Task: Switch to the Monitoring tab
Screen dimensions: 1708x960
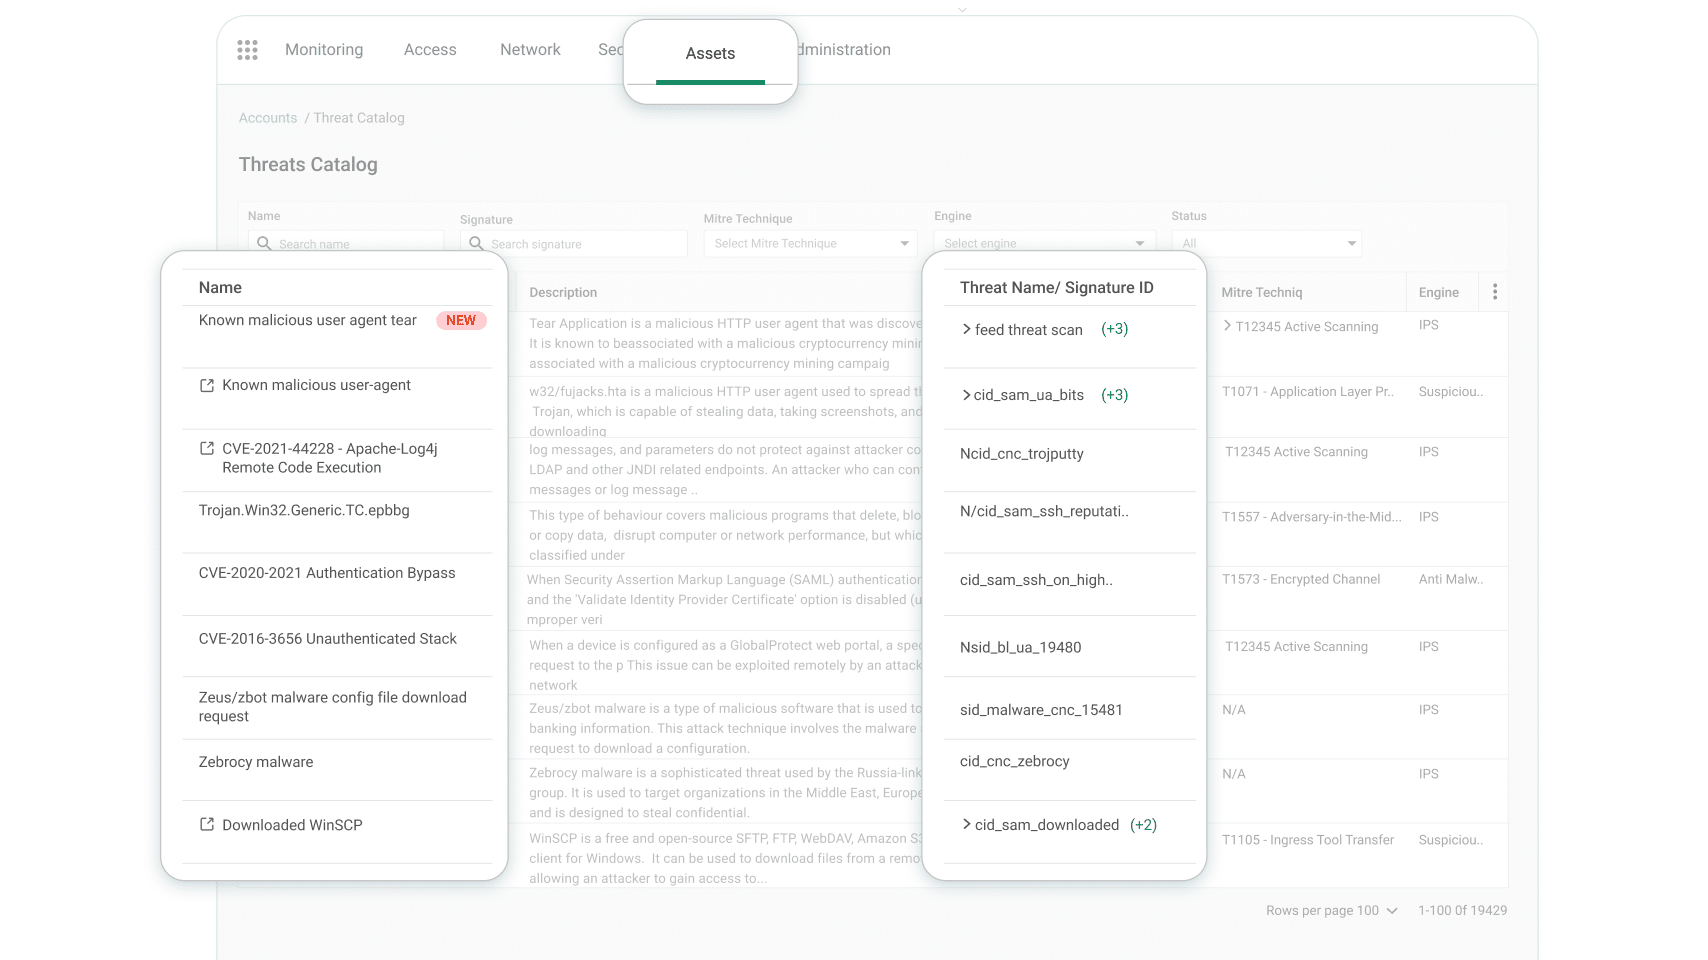Action: click(324, 50)
